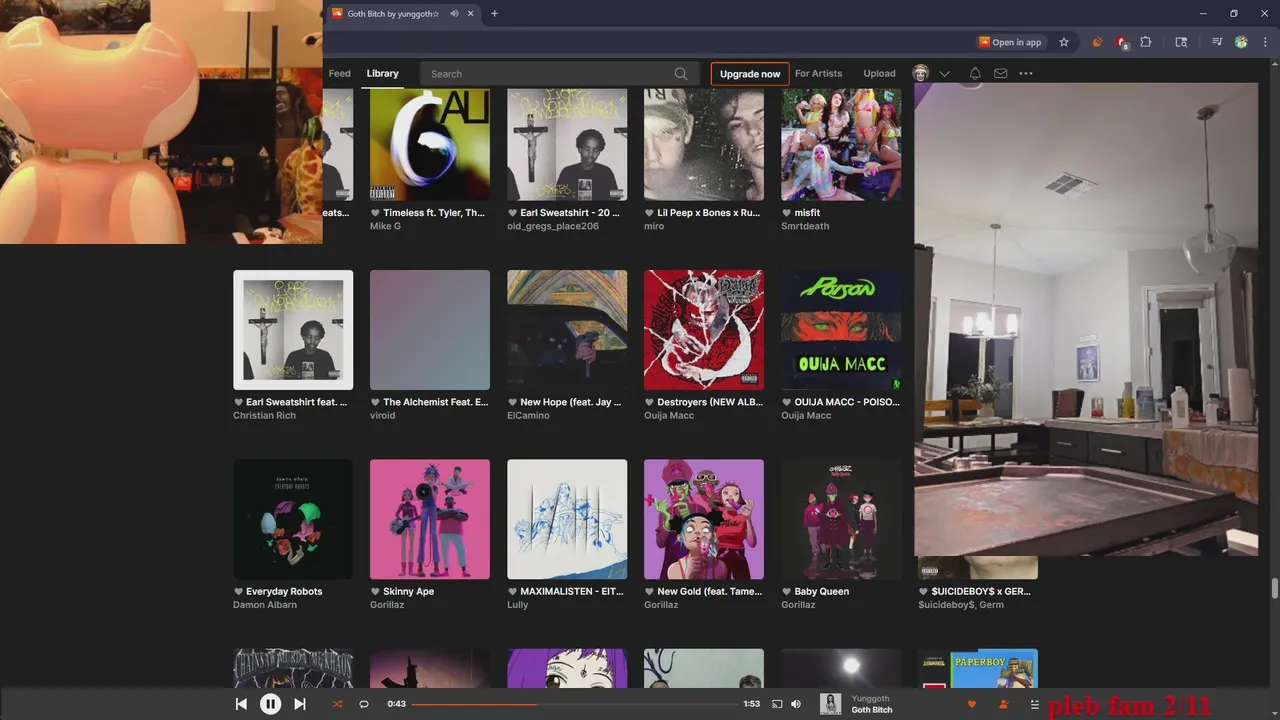Switch to the Library tab
The height and width of the screenshot is (720, 1280).
coord(382,73)
